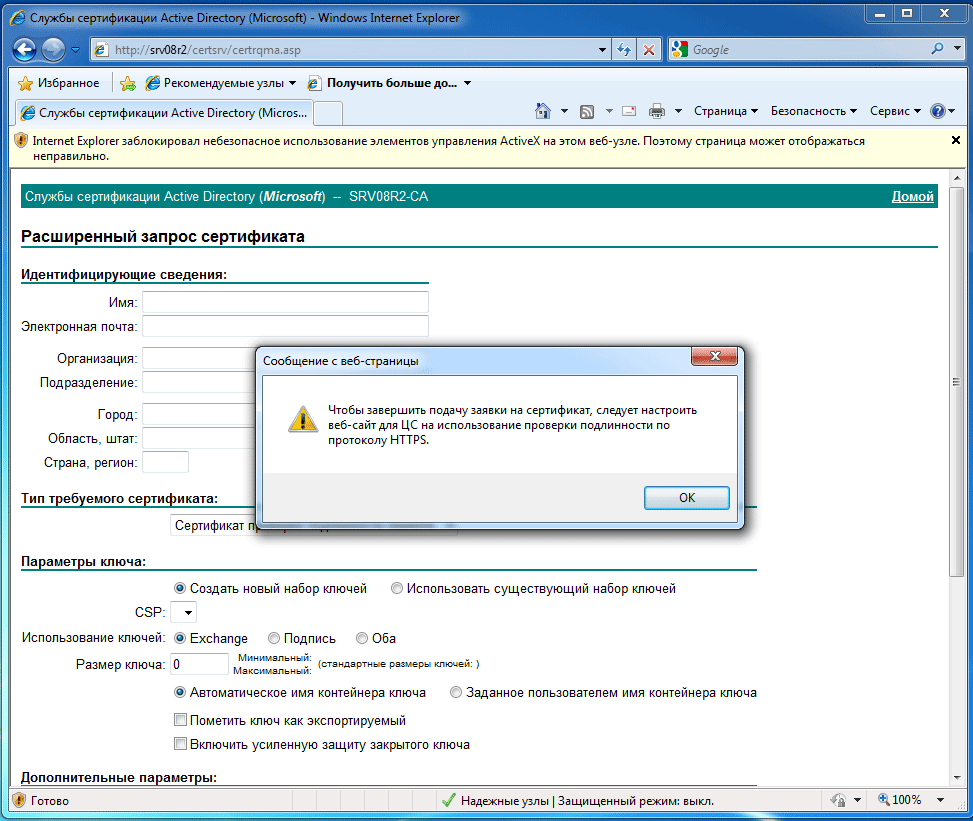The width and height of the screenshot is (973, 821).
Task: Click the page icon in address bar
Action: [x=101, y=50]
